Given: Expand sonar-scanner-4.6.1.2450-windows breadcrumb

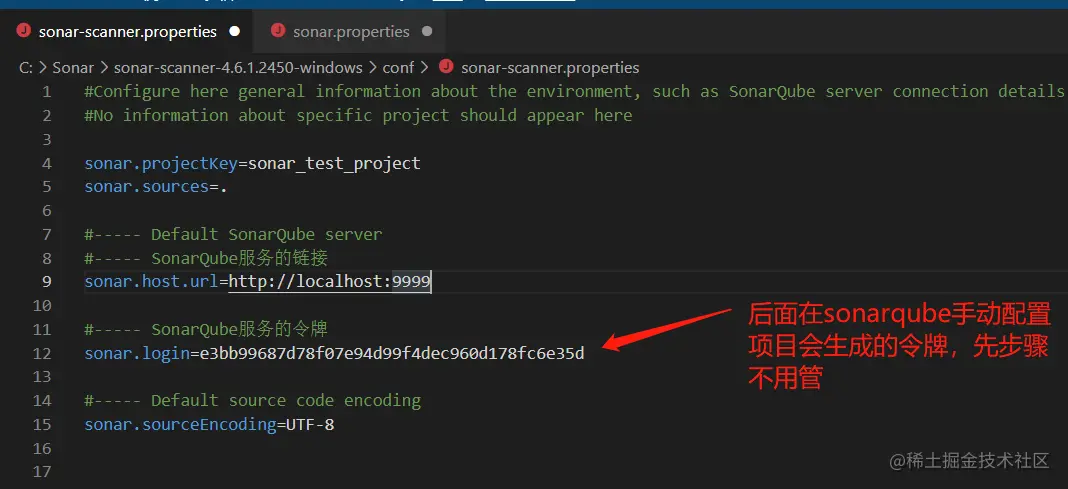Looking at the screenshot, I should click(238, 67).
